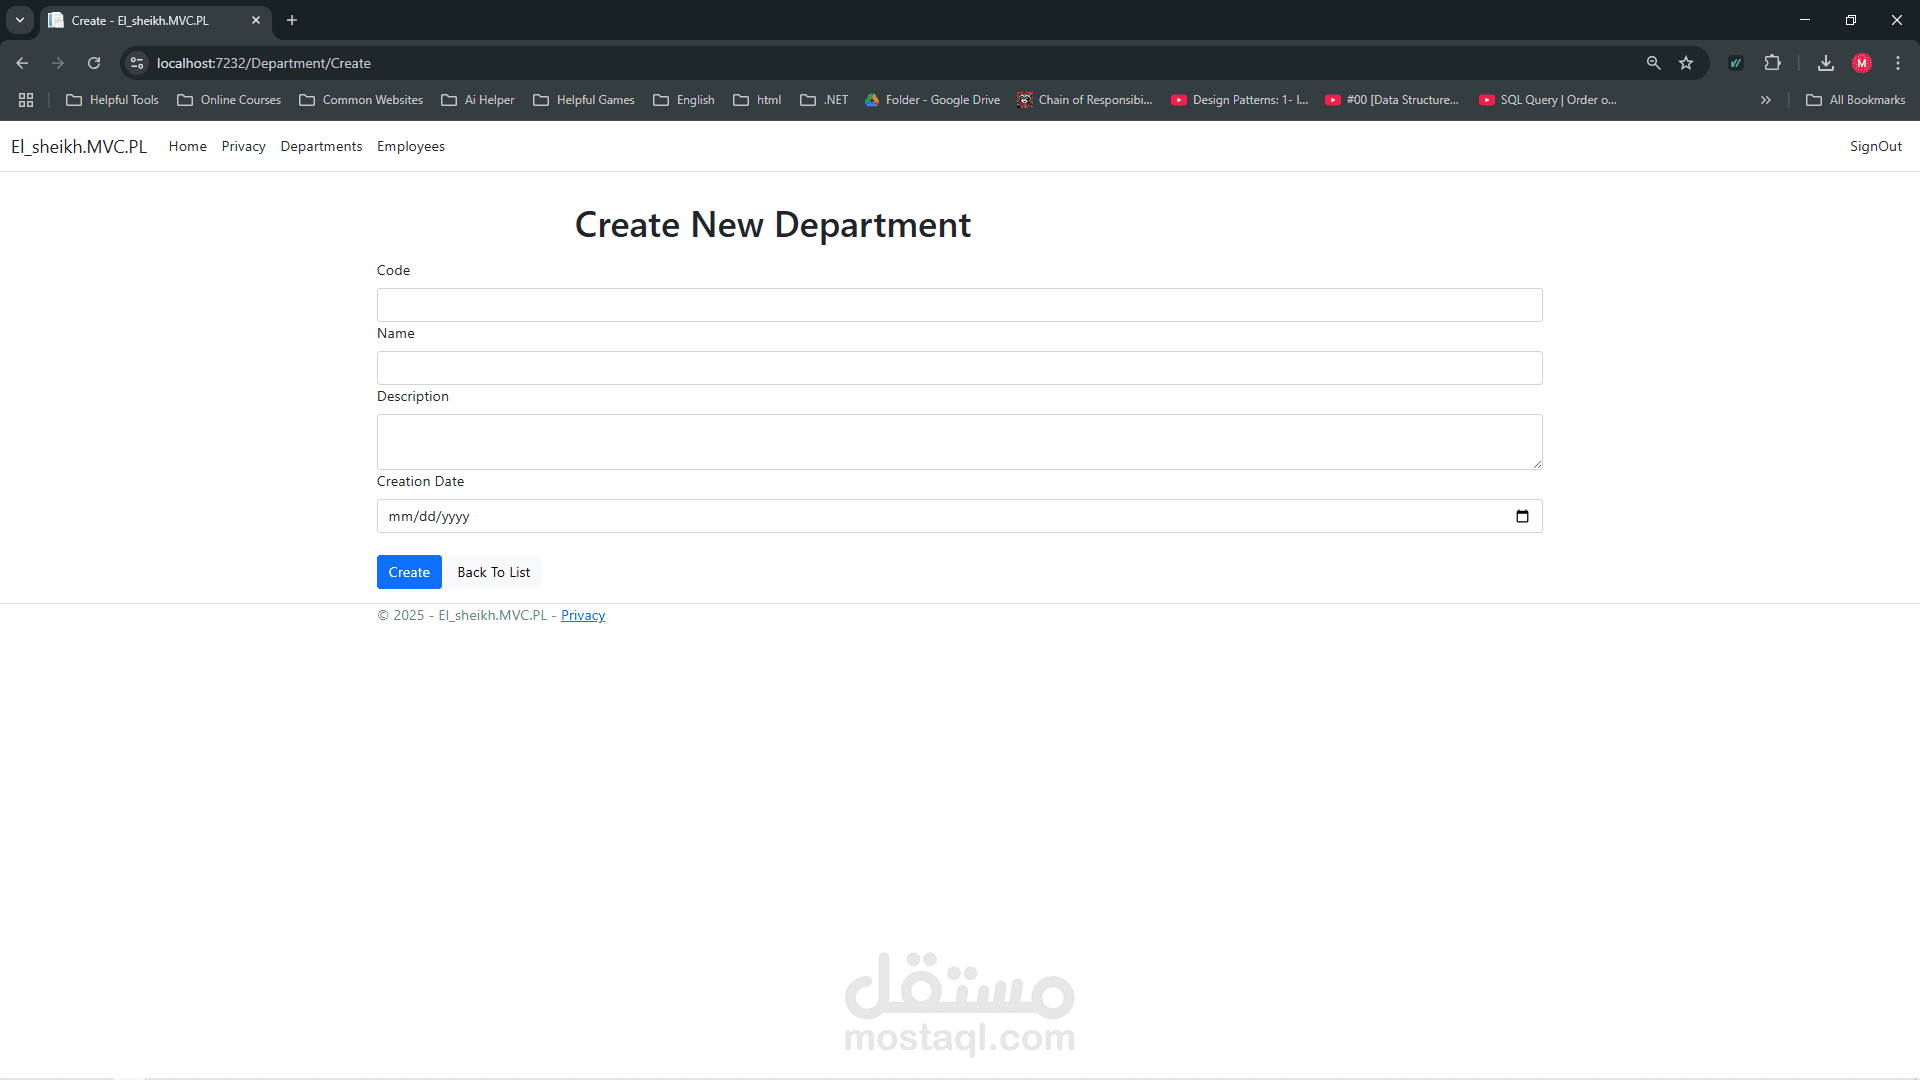Bookmark this page with star icon
Screen dimensions: 1920x1080
[1686, 63]
